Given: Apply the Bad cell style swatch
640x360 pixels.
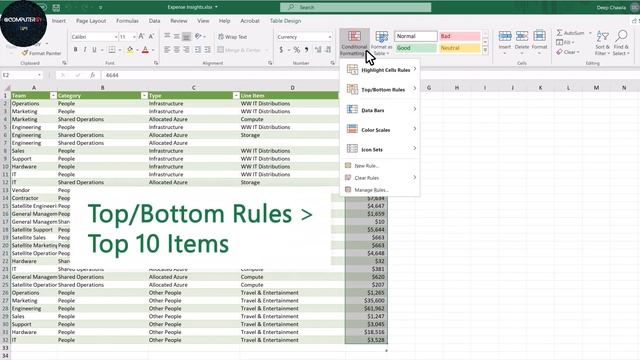Looking at the screenshot, I should [x=460, y=36].
